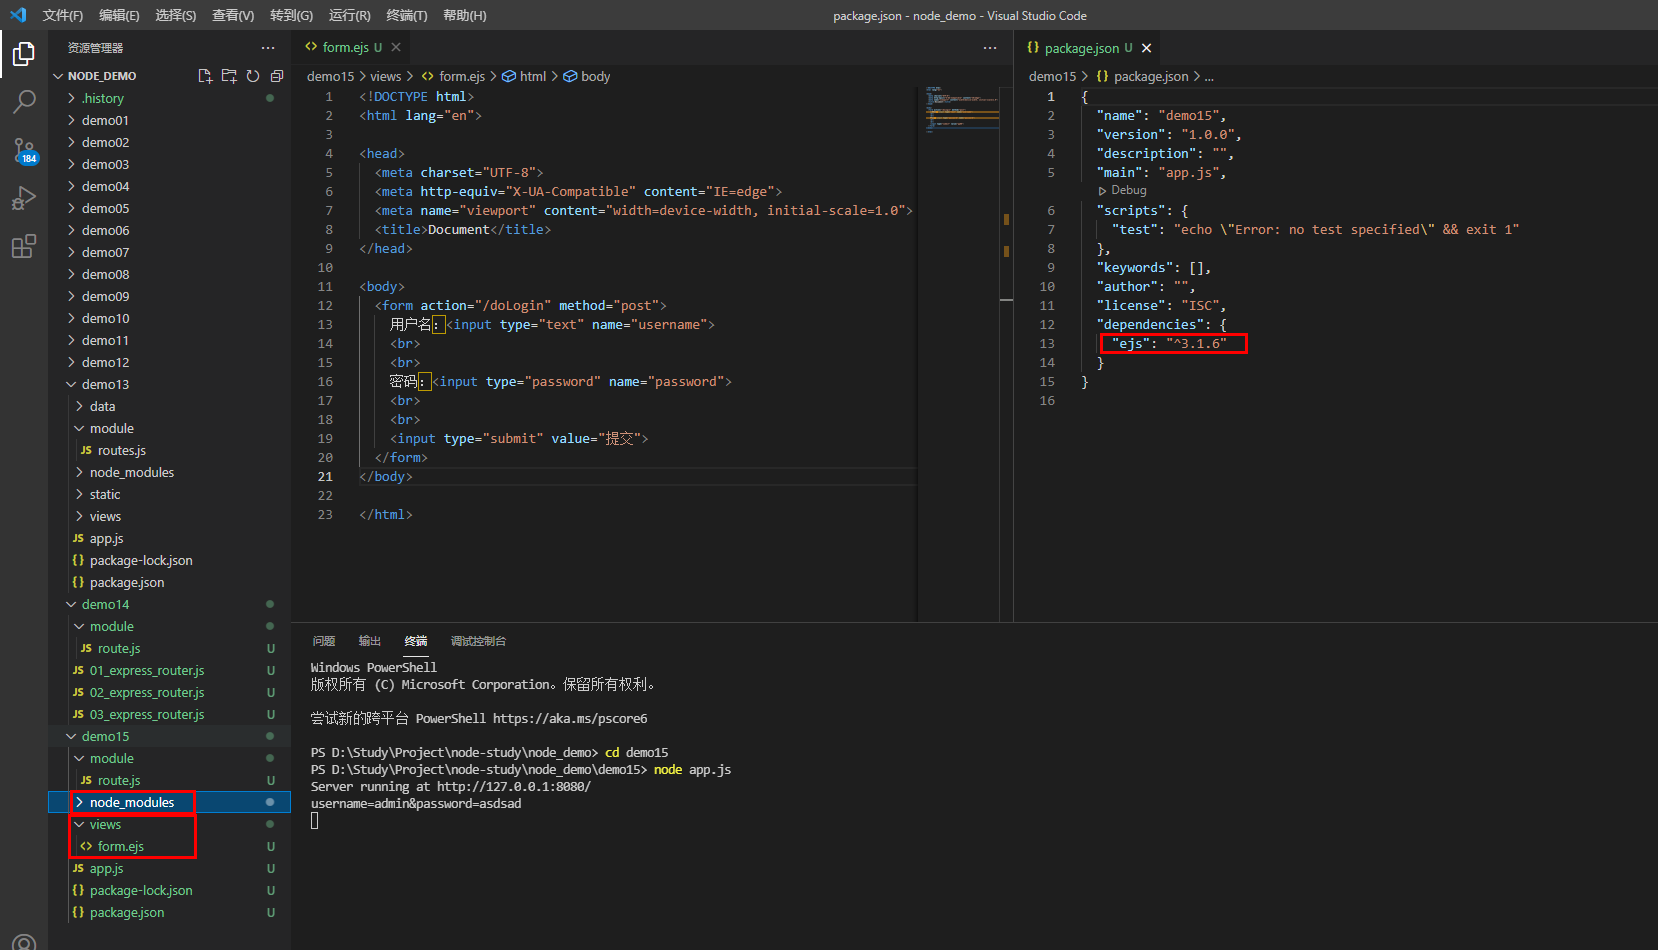Switch to 输出 panel tab
1658x950 pixels.
pos(370,641)
